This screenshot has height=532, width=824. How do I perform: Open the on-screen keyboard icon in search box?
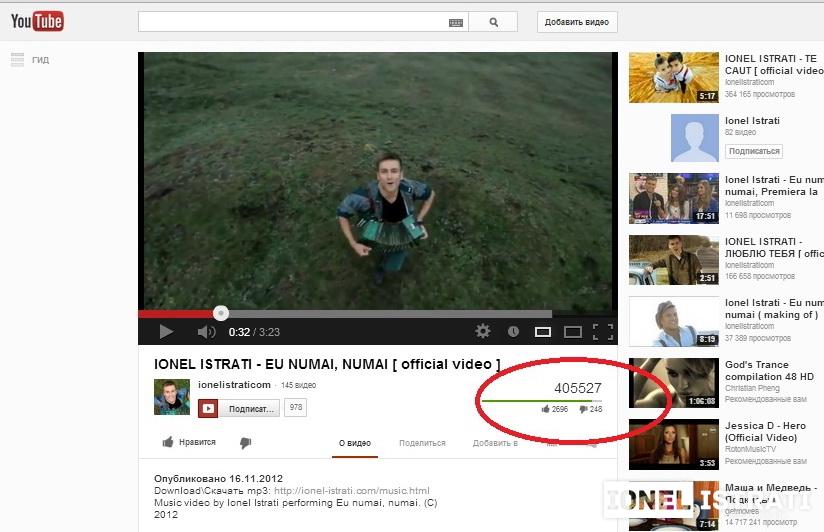coord(456,22)
